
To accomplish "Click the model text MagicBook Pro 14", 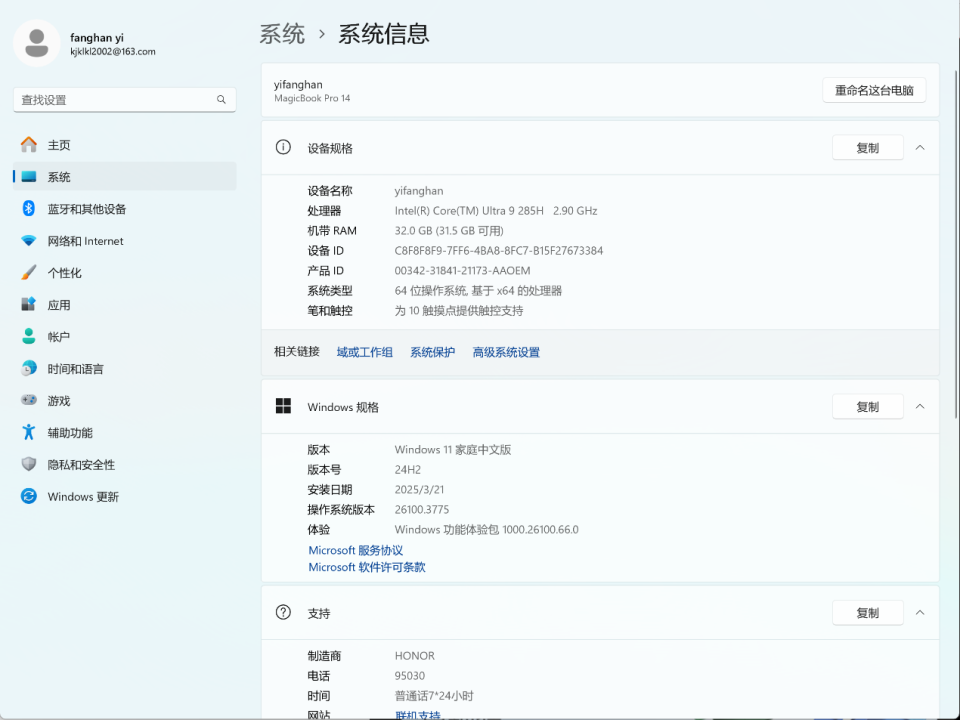I will click(312, 98).
